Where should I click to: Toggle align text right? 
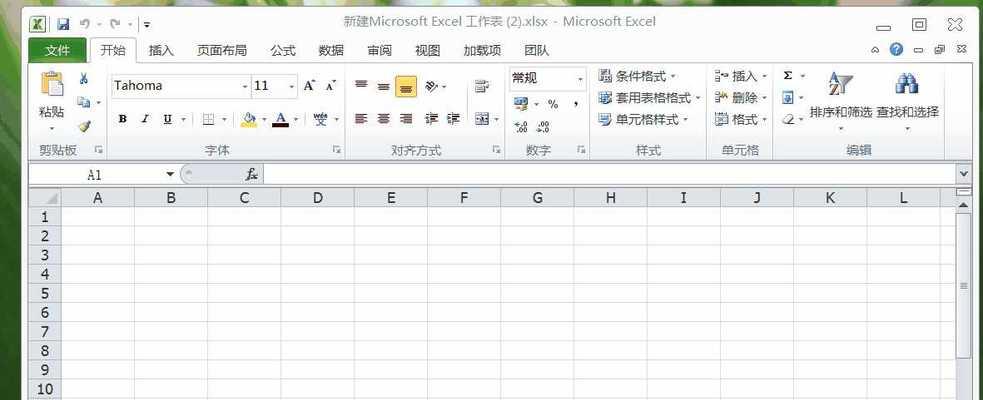[406, 118]
